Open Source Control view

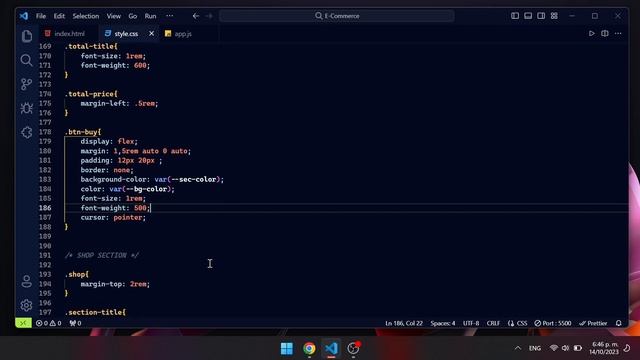click(x=27, y=84)
